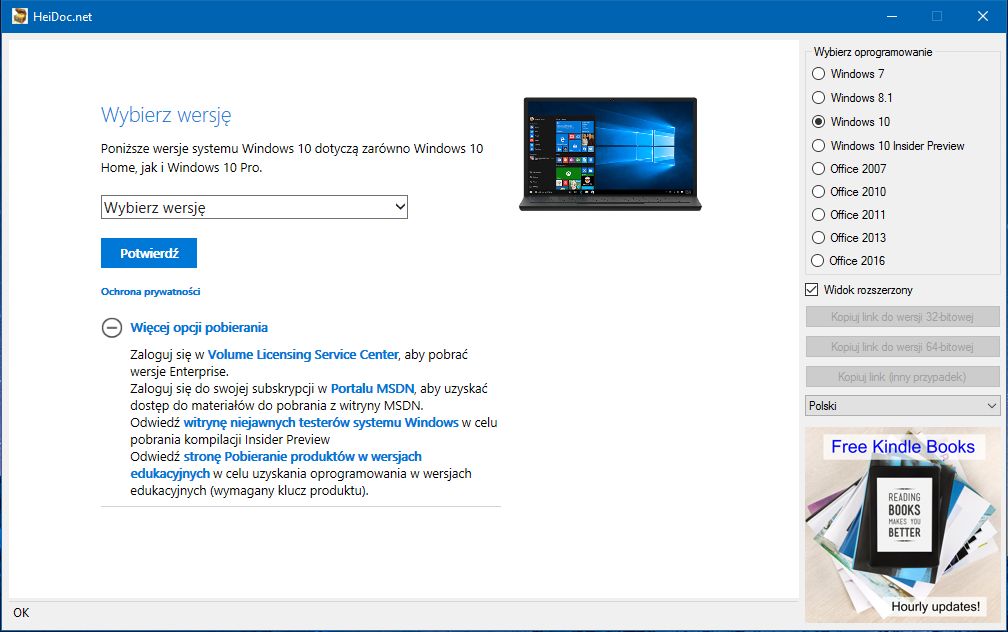Select Office 2007 radio button
The height and width of the screenshot is (632, 1008).
(x=819, y=169)
